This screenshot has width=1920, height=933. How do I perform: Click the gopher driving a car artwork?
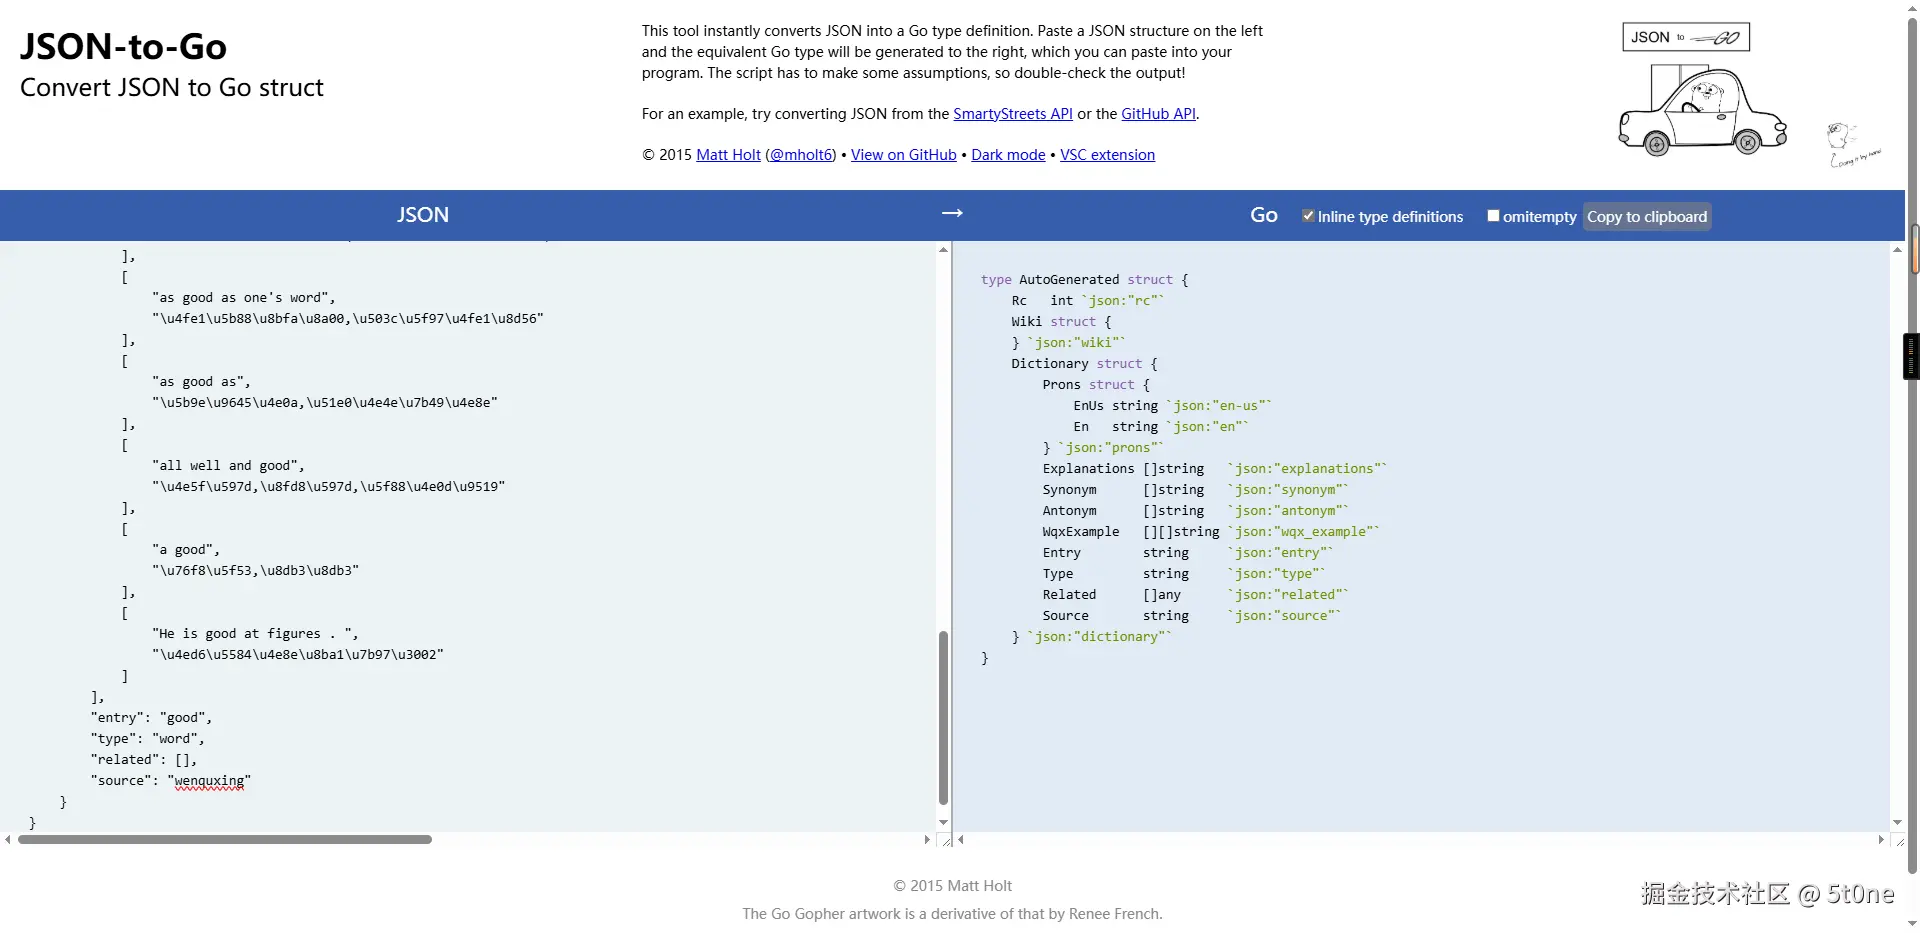click(1702, 110)
